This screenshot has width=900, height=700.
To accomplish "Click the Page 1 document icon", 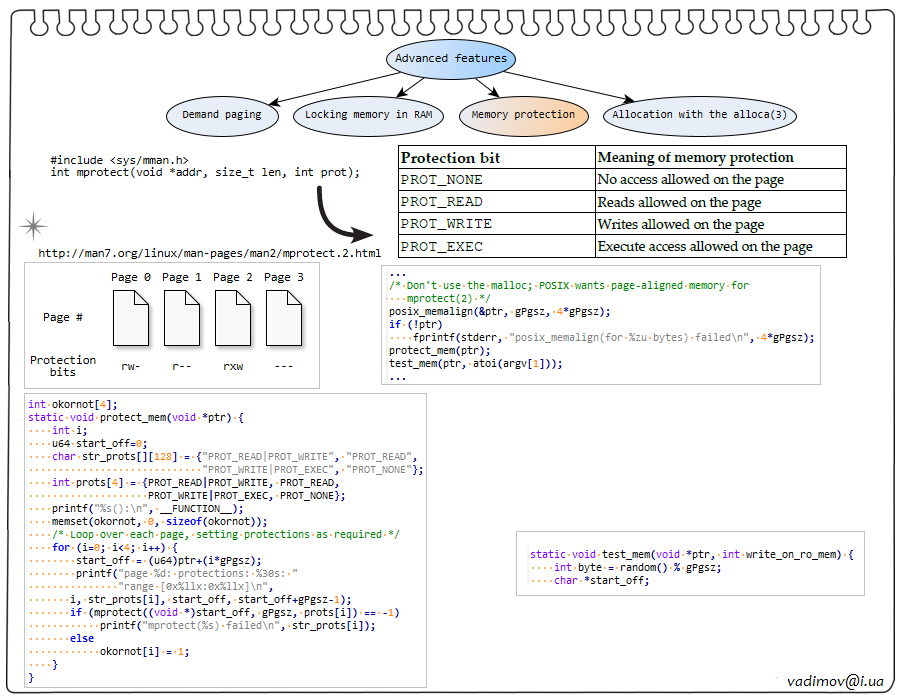I will (182, 318).
